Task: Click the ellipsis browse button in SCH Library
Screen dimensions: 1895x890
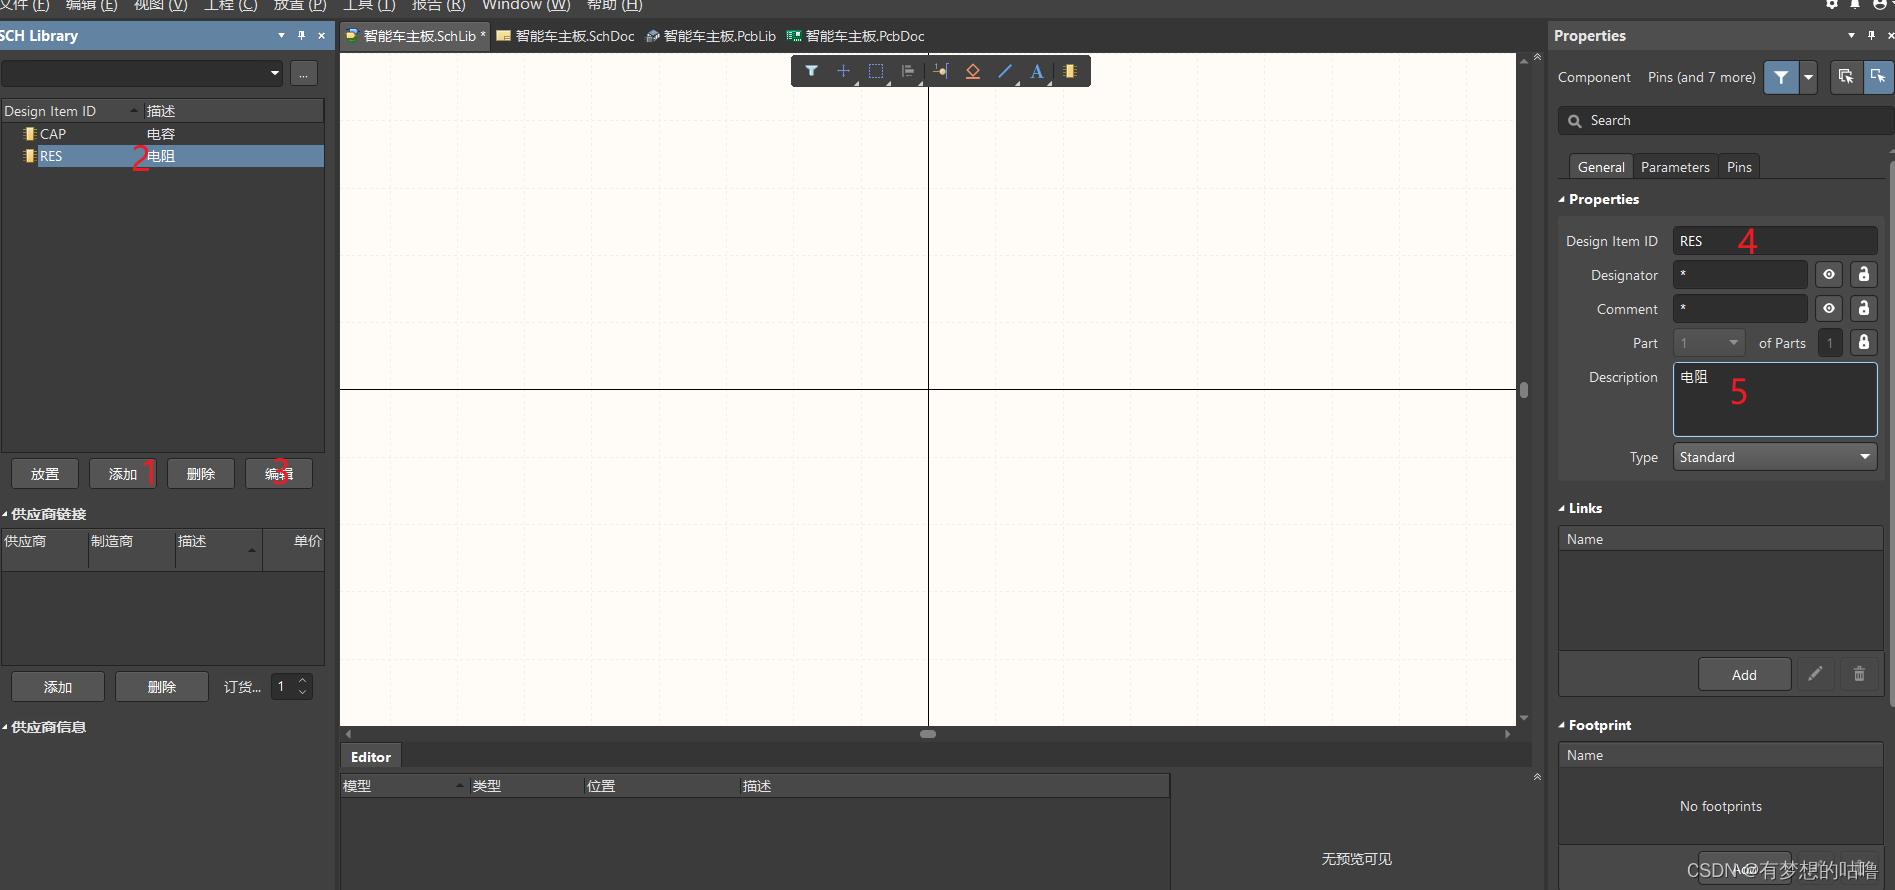Action: [304, 73]
